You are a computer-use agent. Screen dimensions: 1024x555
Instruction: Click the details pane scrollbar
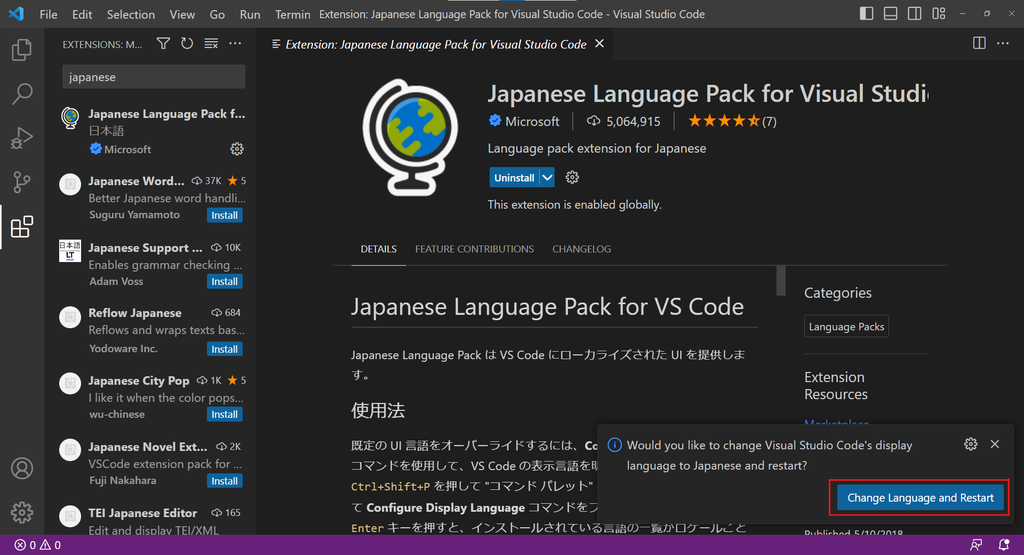click(x=780, y=281)
